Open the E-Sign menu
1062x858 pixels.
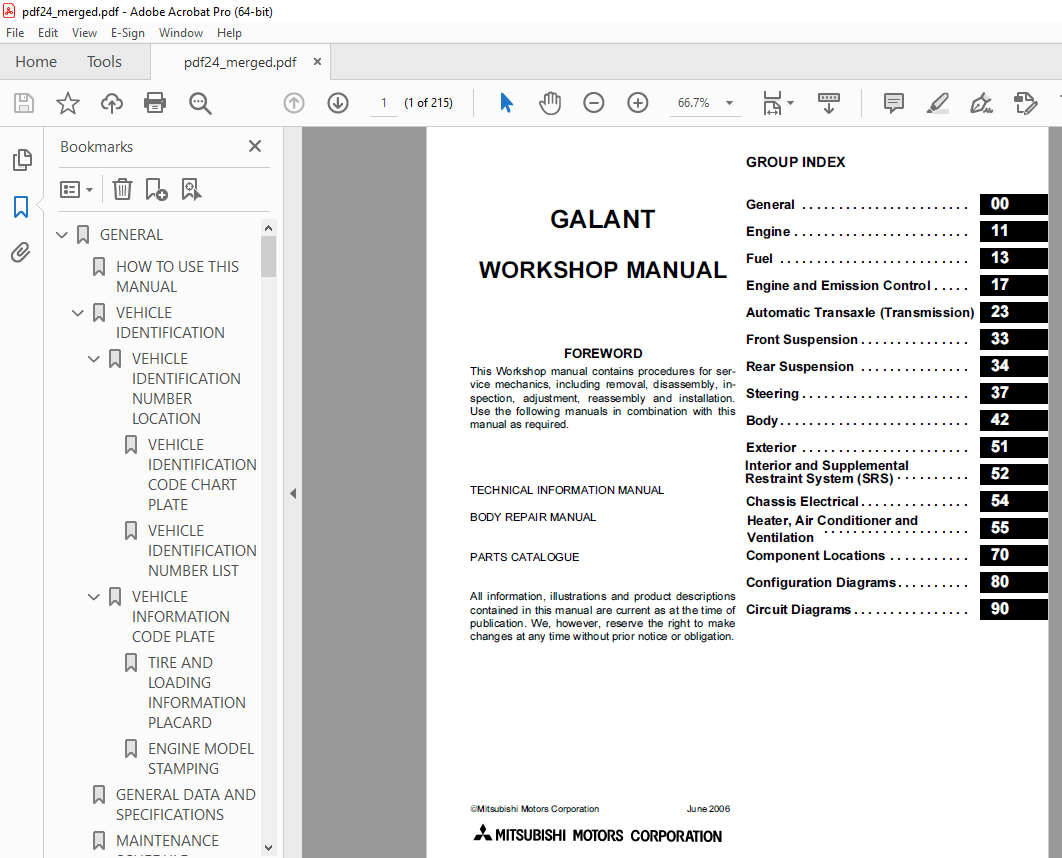pos(127,33)
